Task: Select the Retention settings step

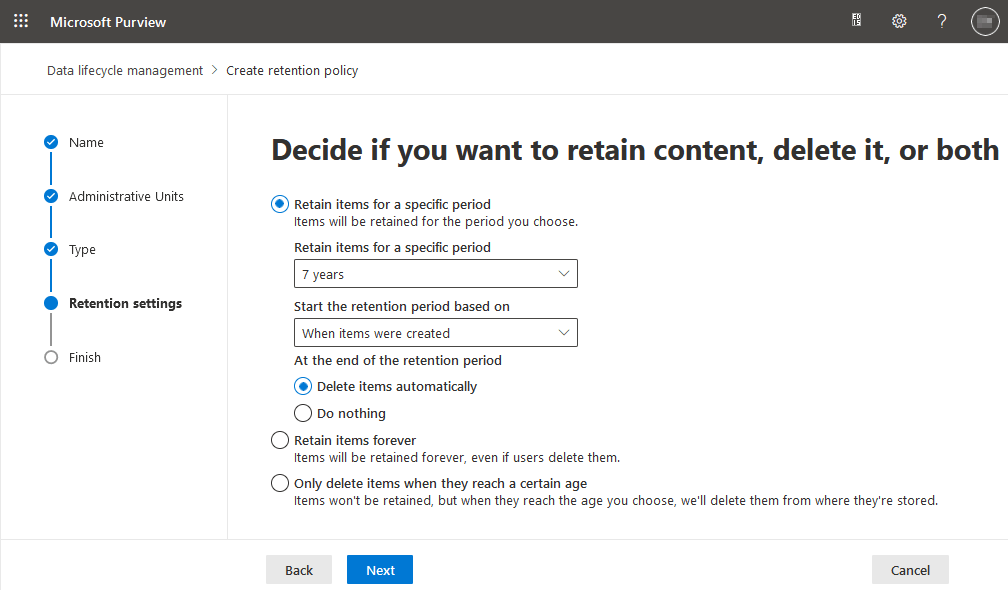Action: tap(125, 303)
